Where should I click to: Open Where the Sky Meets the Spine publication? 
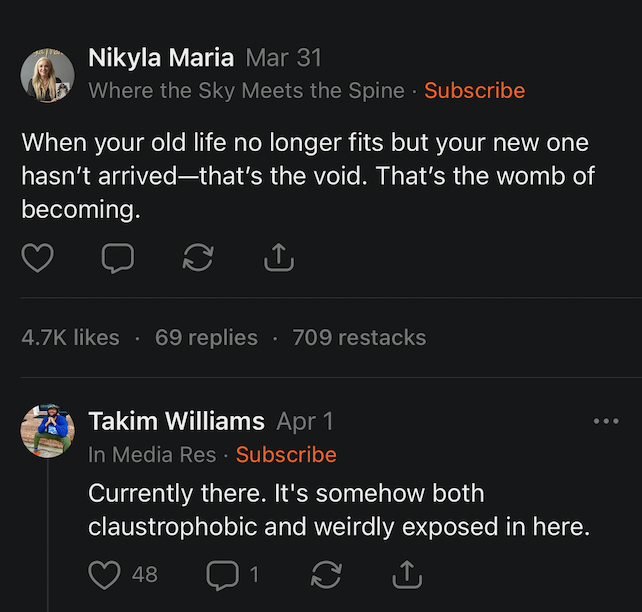pos(246,90)
